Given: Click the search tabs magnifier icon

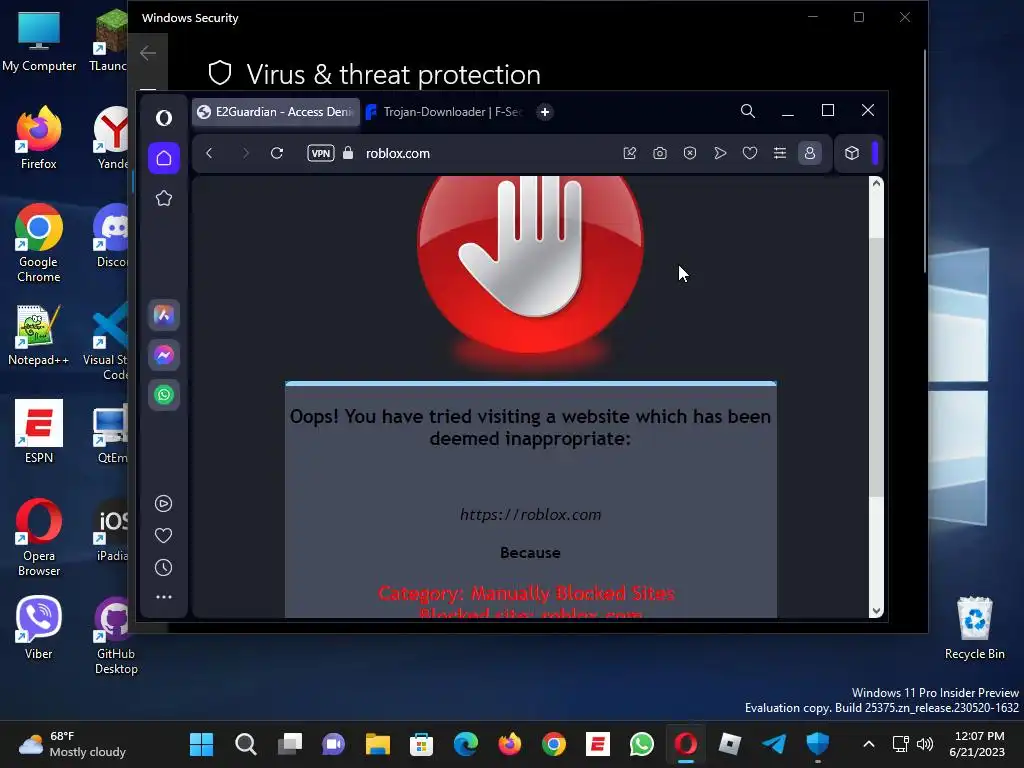Looking at the screenshot, I should point(748,111).
